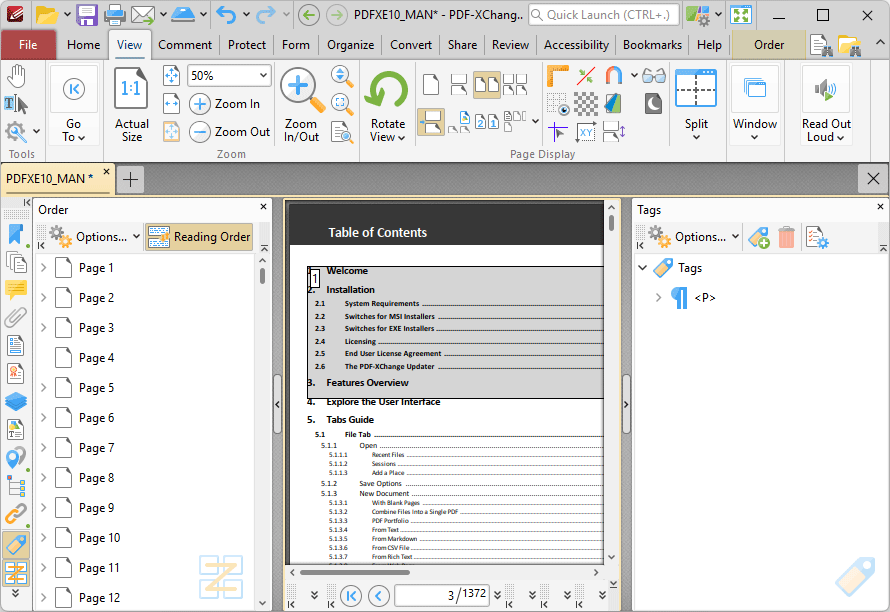The image size is (890, 612).
Task: Add a new document tab
Action: tap(131, 180)
